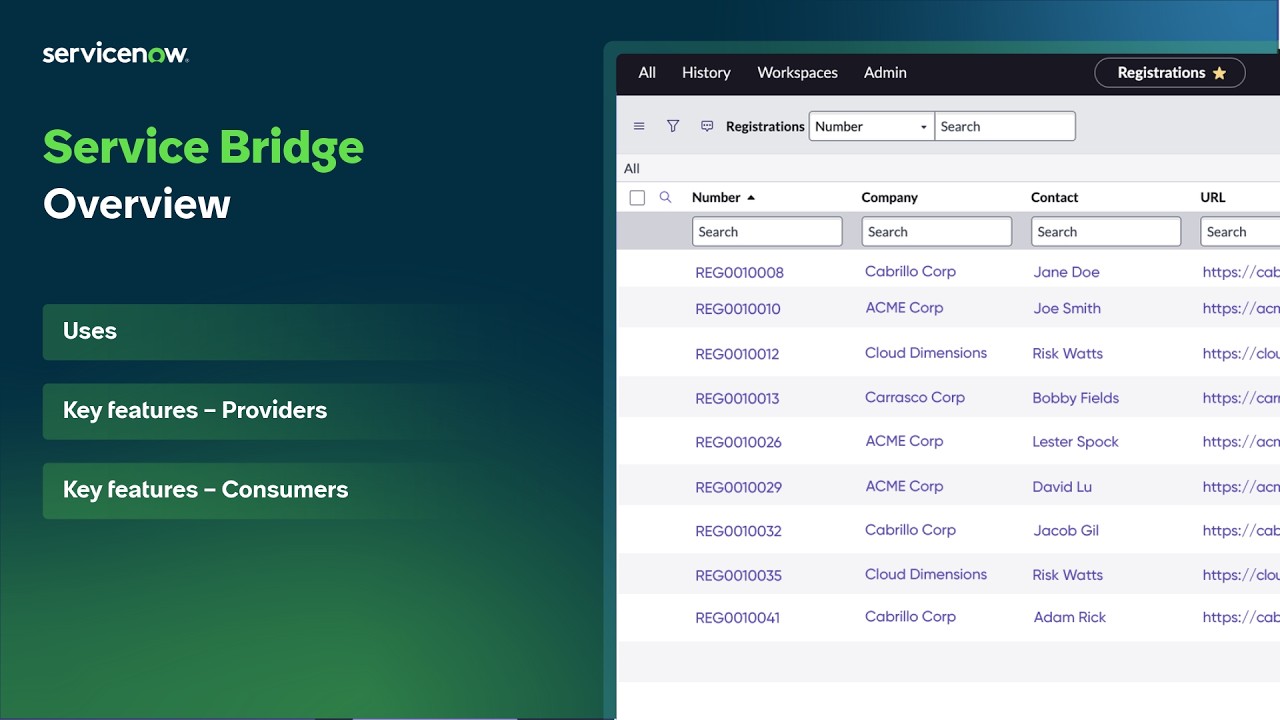Open the History menu
The height and width of the screenshot is (720, 1280).
pyautogui.click(x=706, y=73)
